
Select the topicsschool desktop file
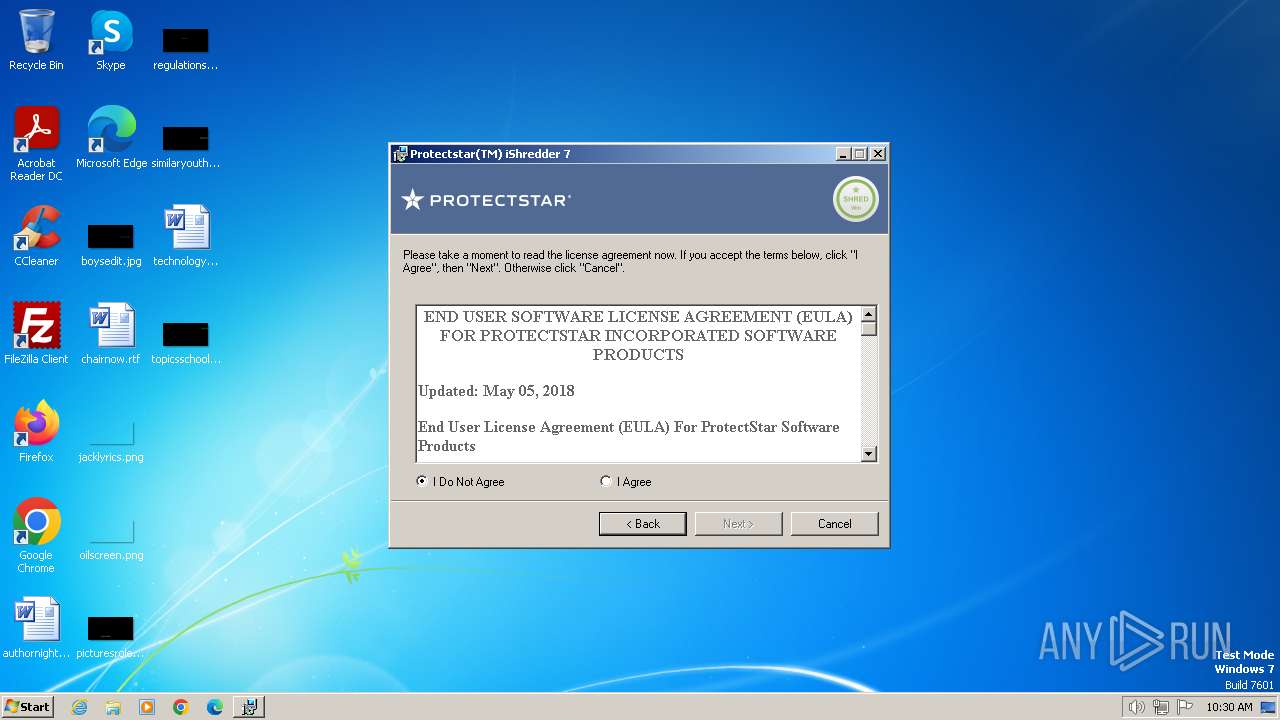click(186, 342)
